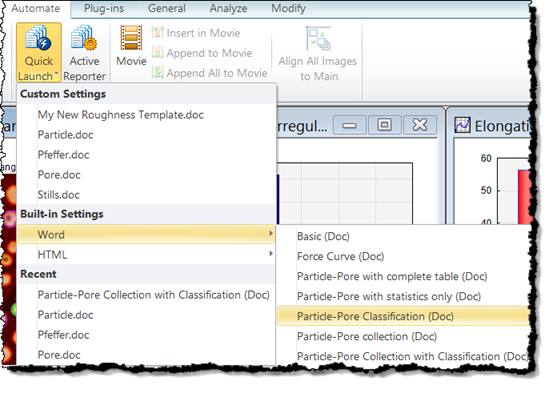Open the Analyze ribbon tab
Image resolution: width=557 pixels, height=393 pixels.
(x=228, y=8)
